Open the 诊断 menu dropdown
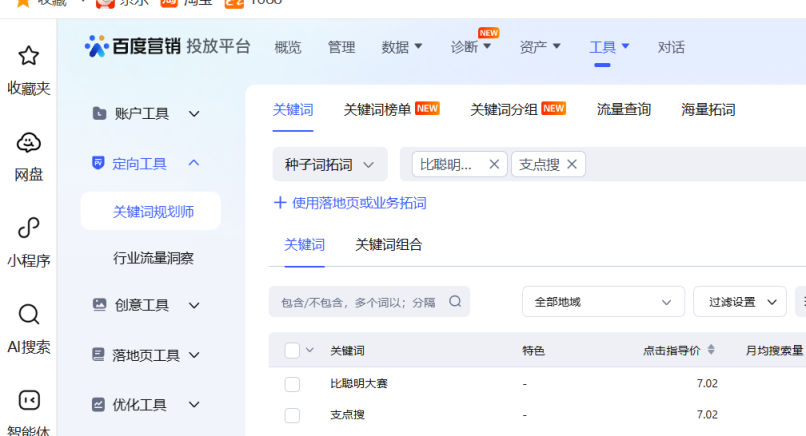The height and width of the screenshot is (436, 806). pos(471,47)
